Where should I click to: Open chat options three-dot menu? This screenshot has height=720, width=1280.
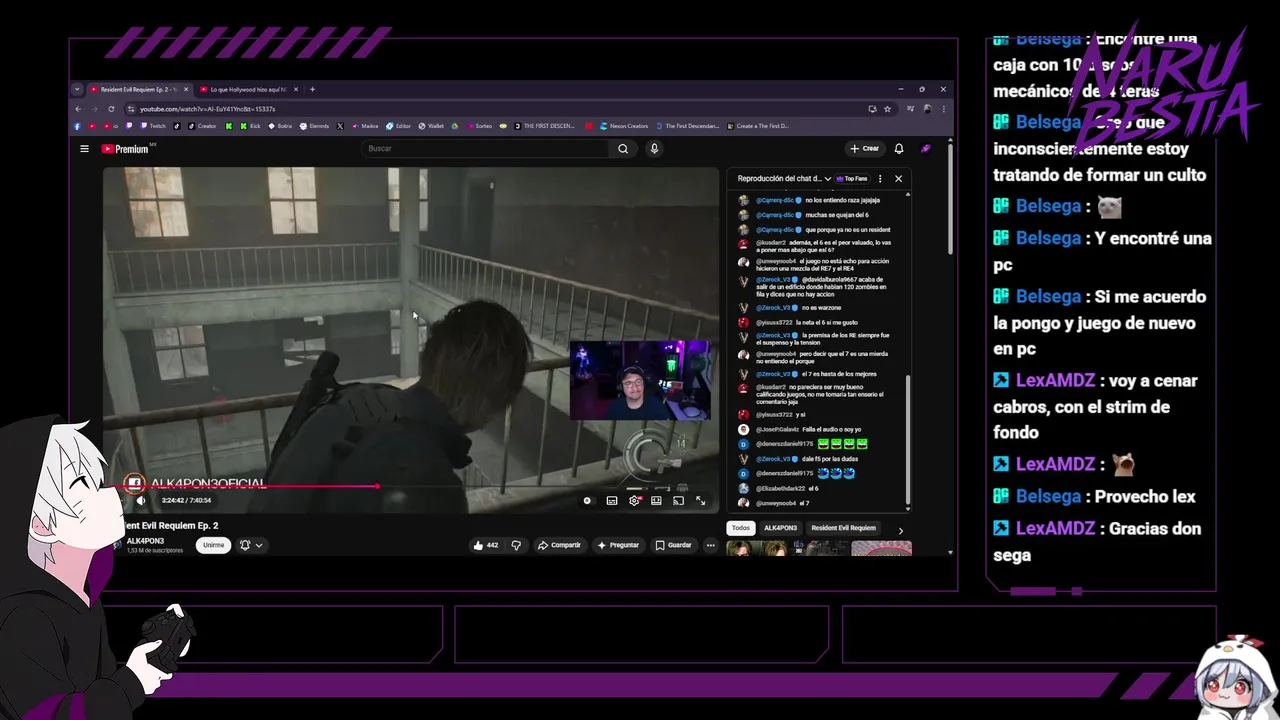click(880, 179)
